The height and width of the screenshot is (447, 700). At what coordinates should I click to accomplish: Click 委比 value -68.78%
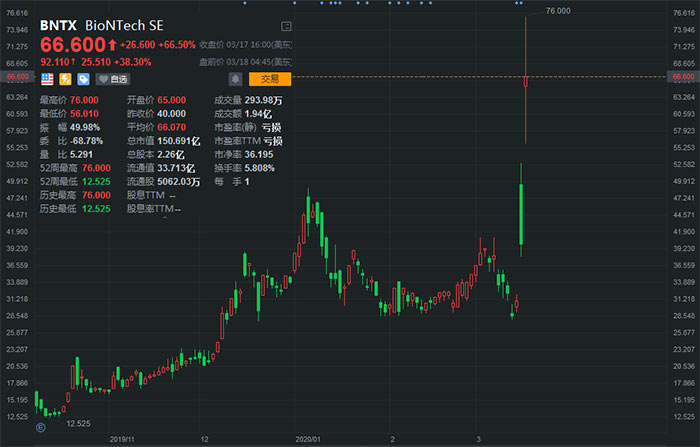(86, 141)
